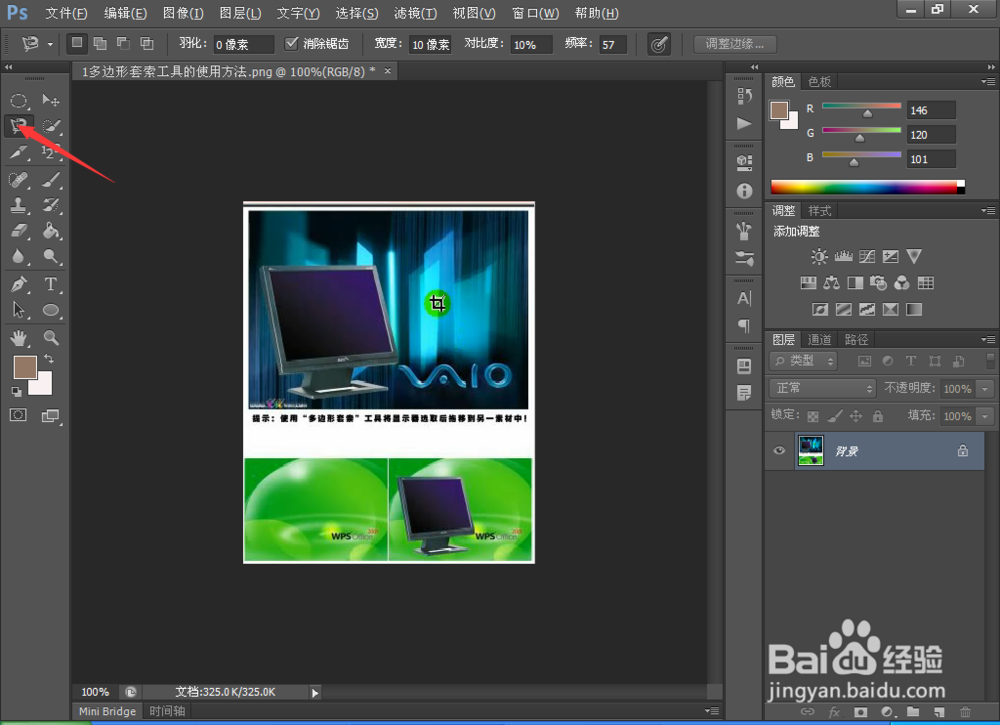Screen dimensions: 1000x725
Task: Select the Pen tool
Action: coord(18,284)
